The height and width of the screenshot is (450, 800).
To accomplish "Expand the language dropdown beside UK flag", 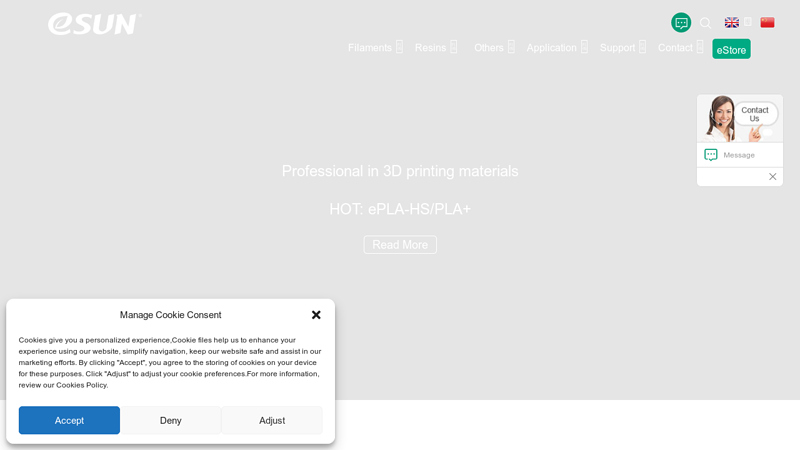I will point(748,22).
